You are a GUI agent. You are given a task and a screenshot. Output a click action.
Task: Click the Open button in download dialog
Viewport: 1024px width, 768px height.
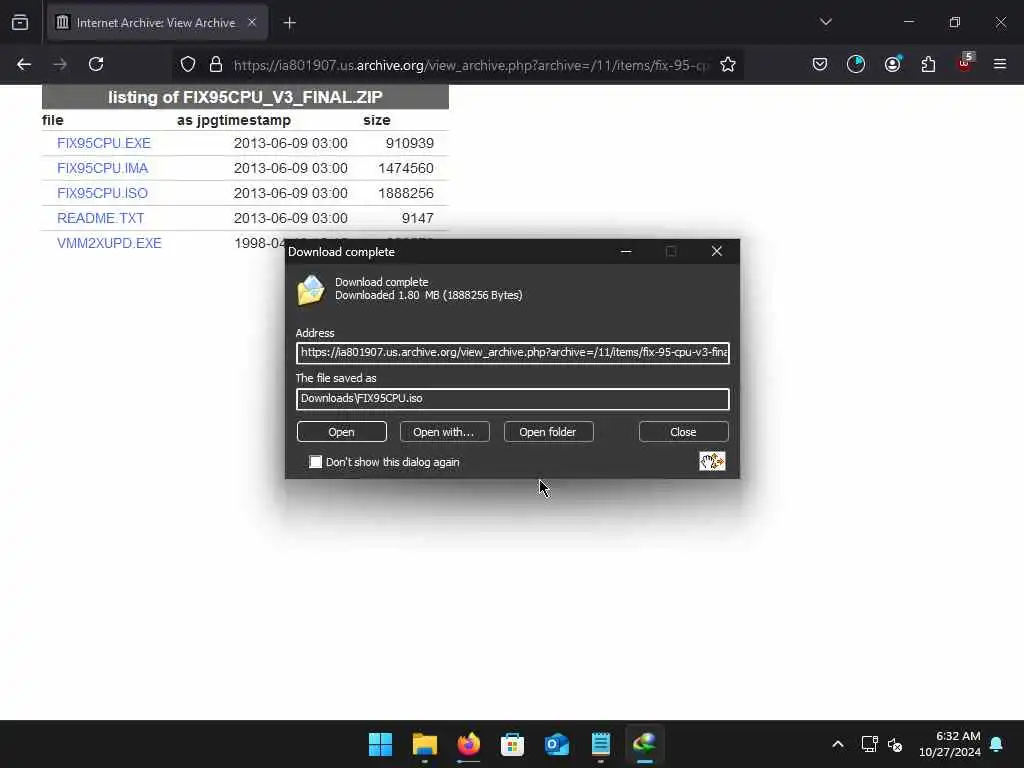pos(342,432)
